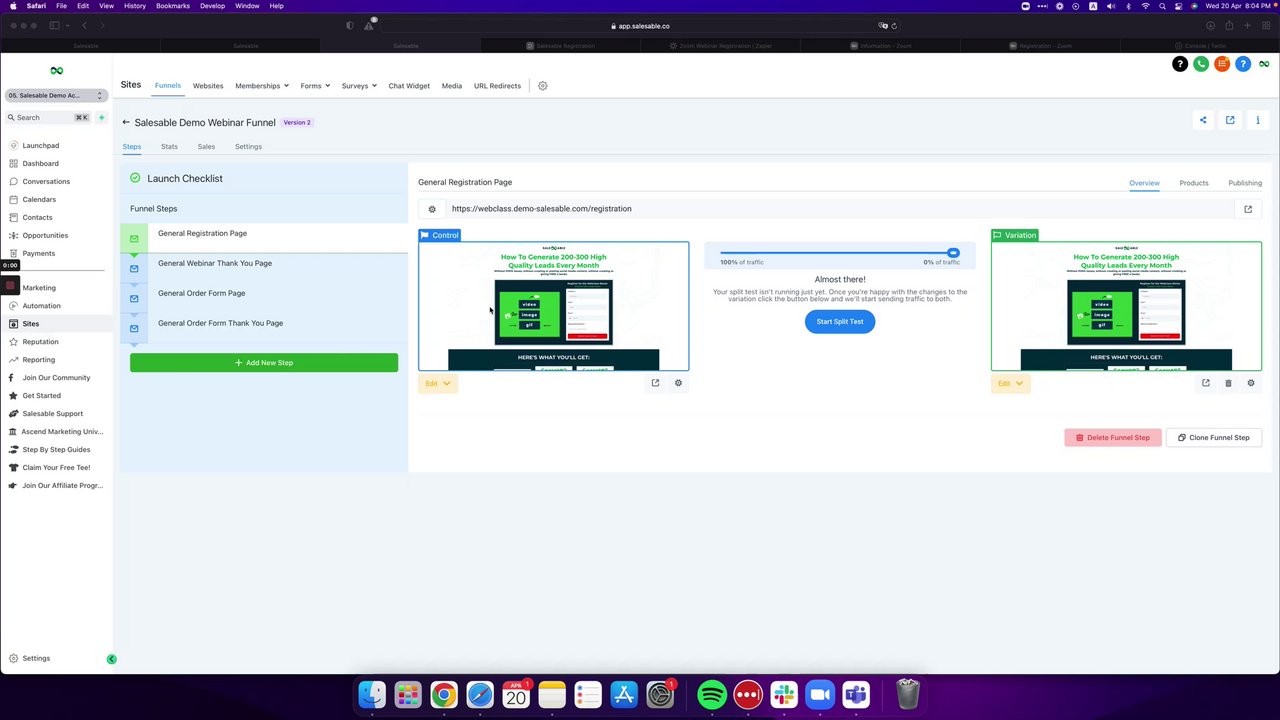Open the Safari Bookmarks menu
Screen dimensions: 1280x720
(173, 6)
